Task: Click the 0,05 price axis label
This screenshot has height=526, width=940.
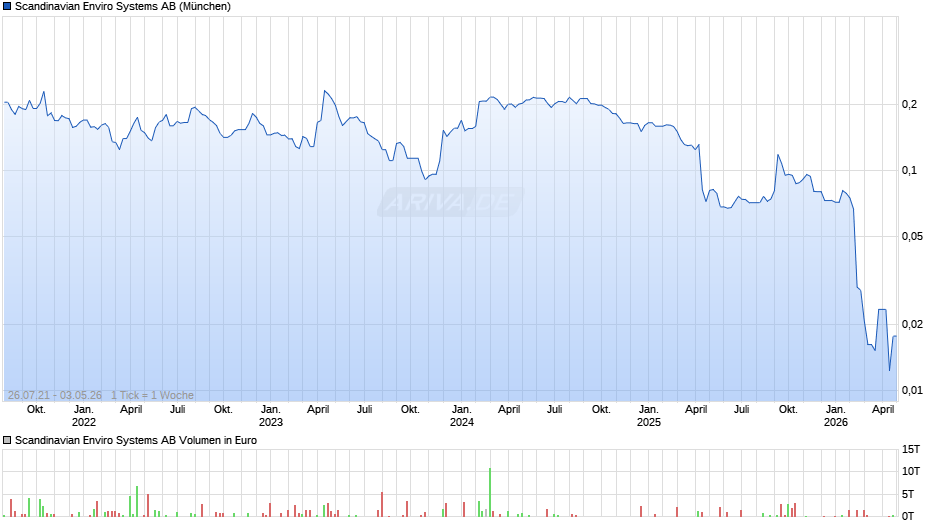Action: tap(912, 236)
